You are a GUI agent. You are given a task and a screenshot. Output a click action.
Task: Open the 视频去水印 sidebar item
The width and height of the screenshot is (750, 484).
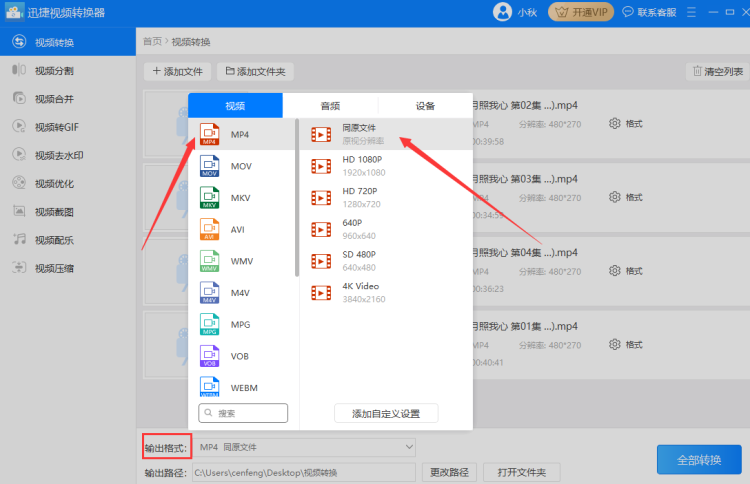pyautogui.click(x=67, y=155)
